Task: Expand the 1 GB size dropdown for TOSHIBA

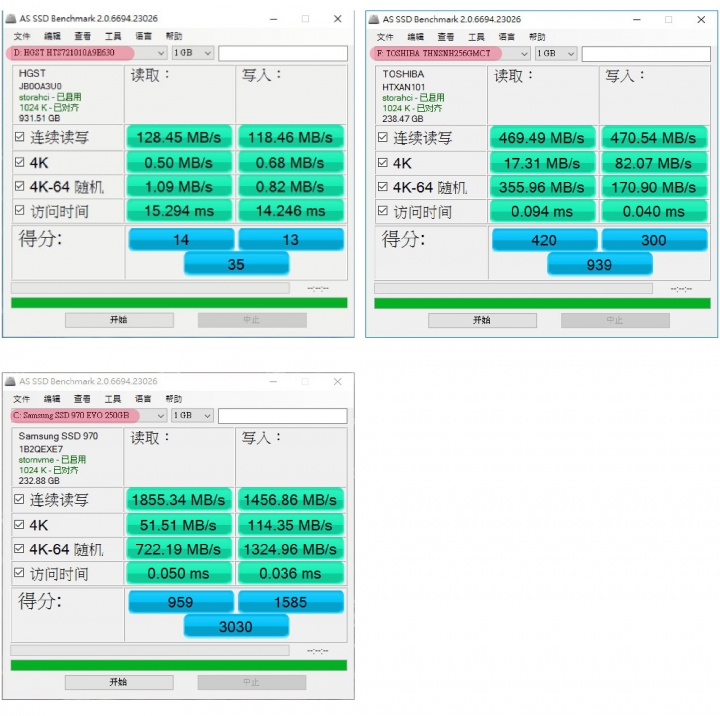Action: (x=556, y=54)
